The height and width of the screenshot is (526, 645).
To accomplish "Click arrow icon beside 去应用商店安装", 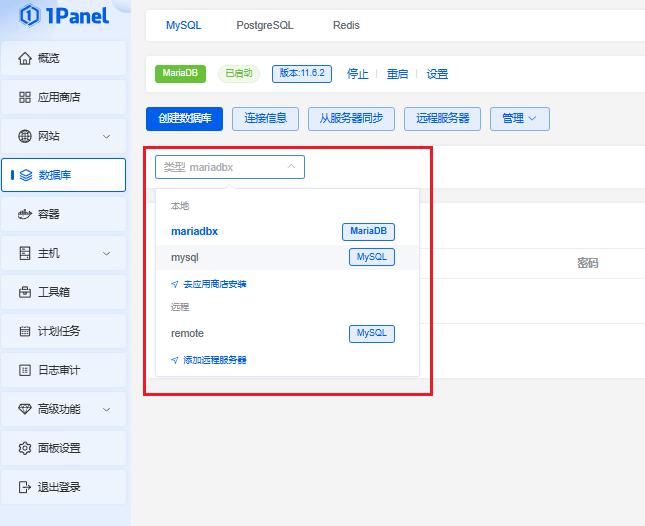I will coord(175,284).
